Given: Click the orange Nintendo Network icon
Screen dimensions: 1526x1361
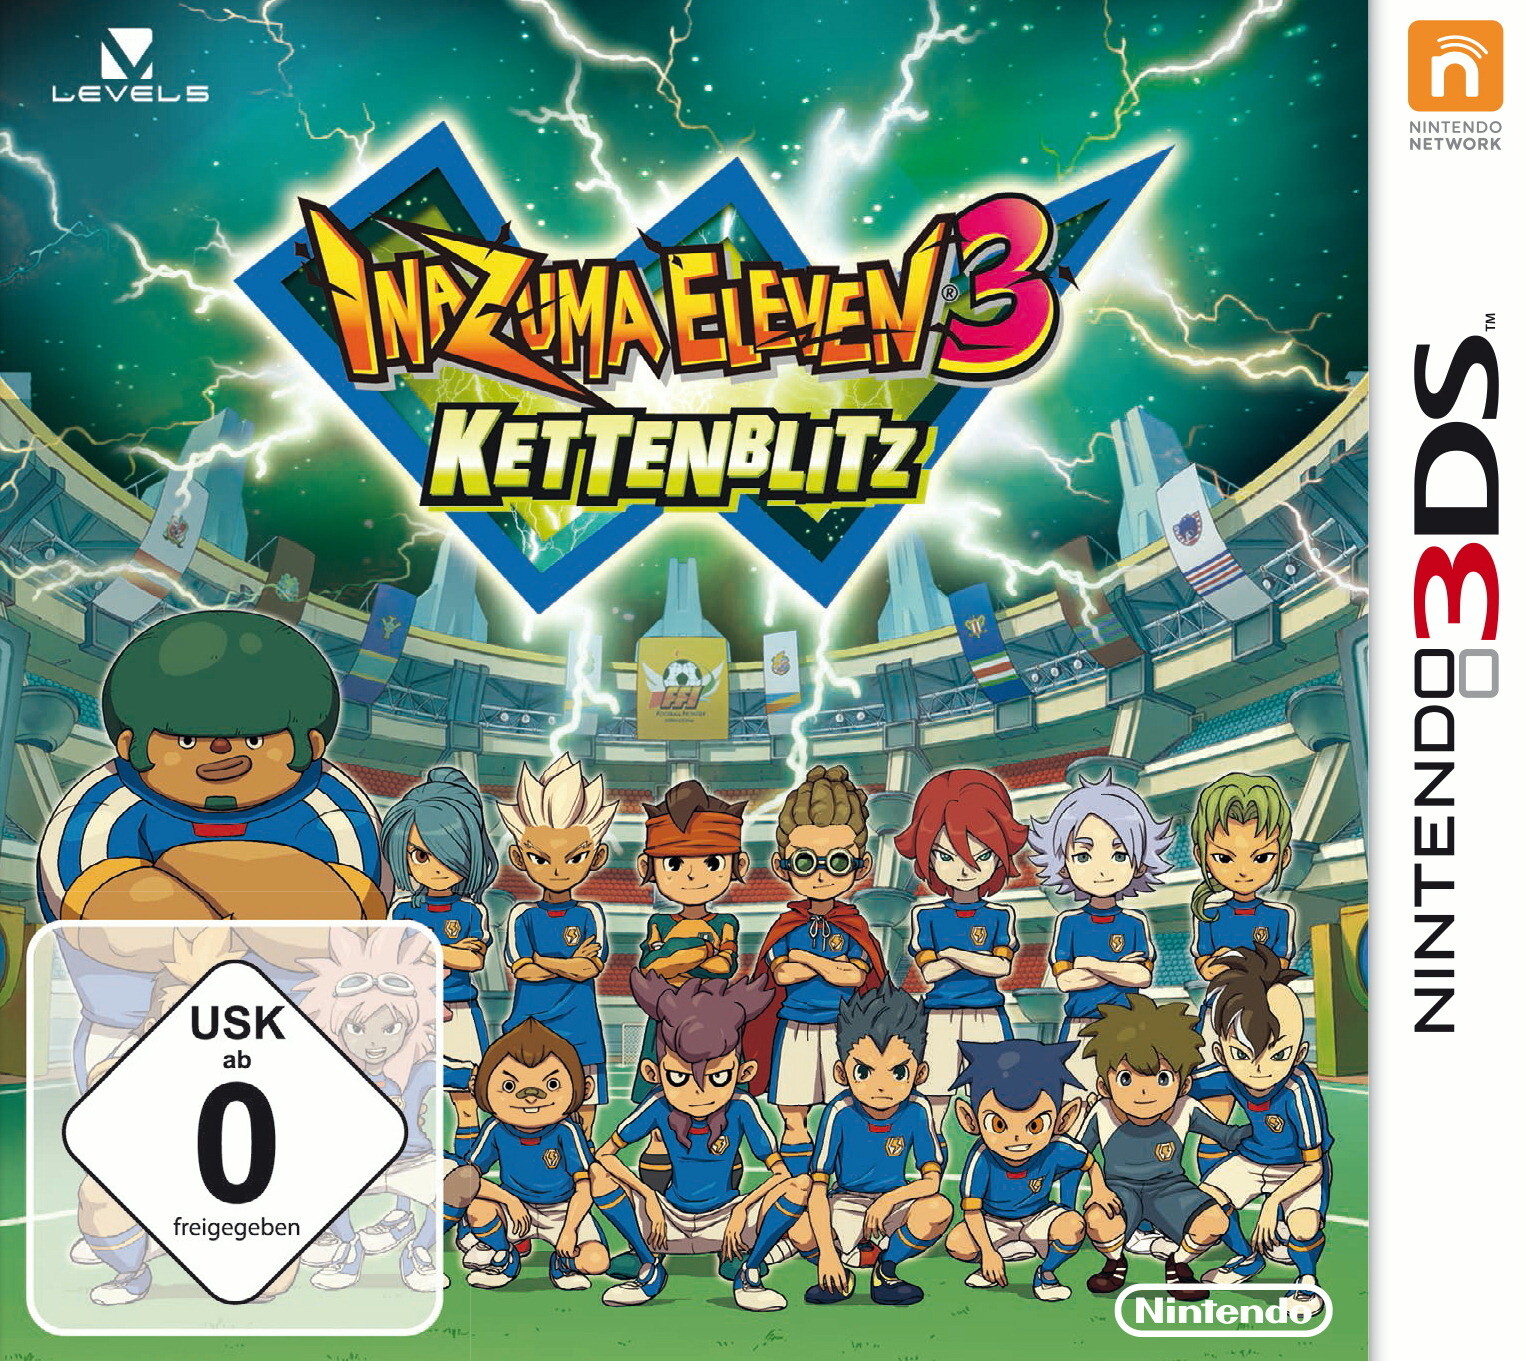Looking at the screenshot, I should coord(1455,65).
